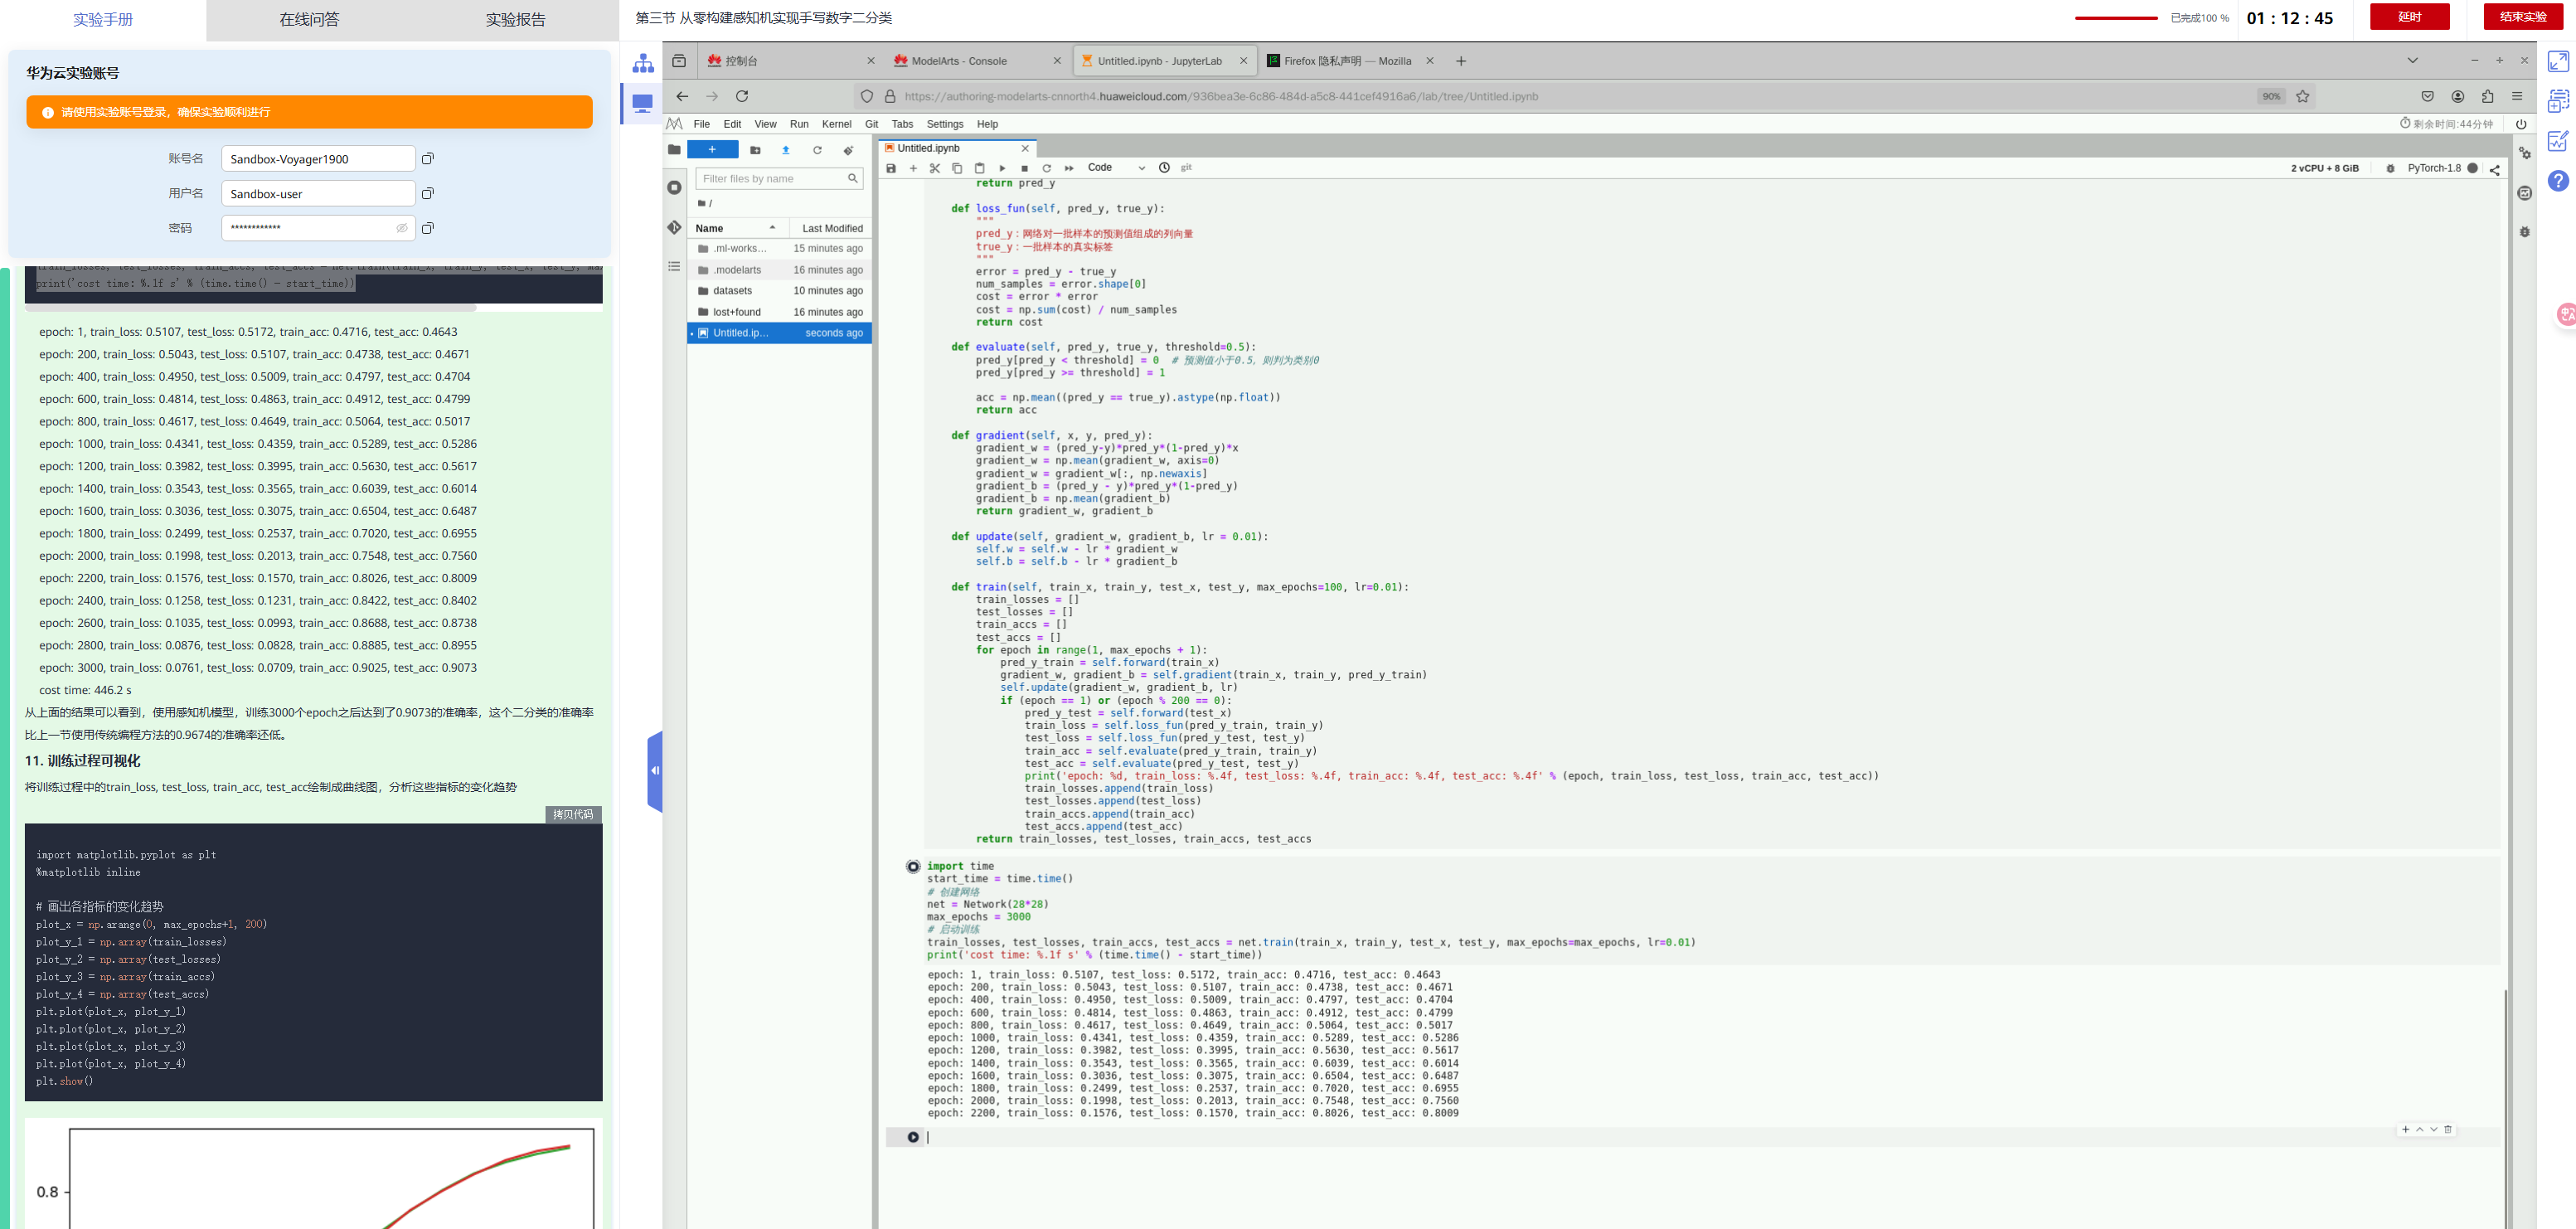
Task: Click the 结束实验 button
Action: [x=2522, y=17]
